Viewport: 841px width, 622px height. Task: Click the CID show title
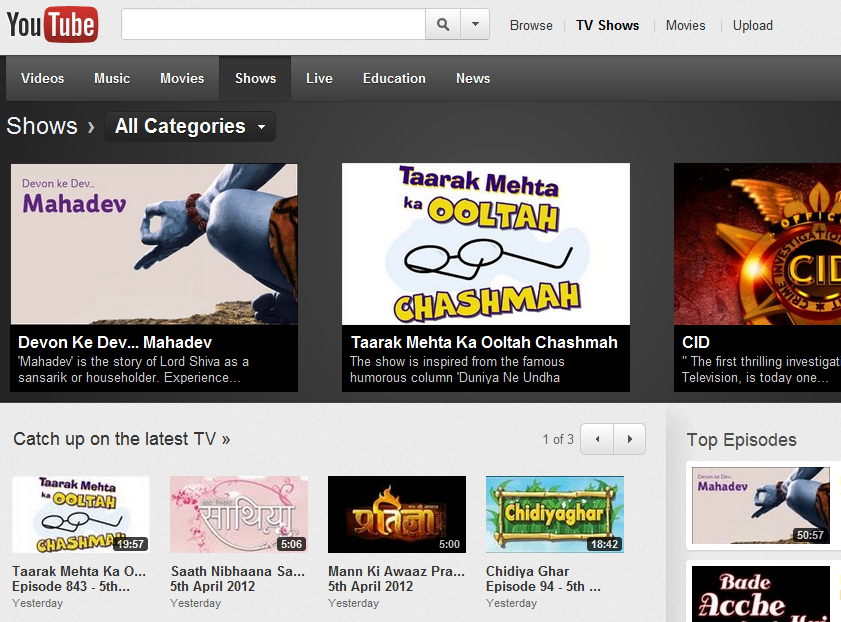click(x=696, y=342)
